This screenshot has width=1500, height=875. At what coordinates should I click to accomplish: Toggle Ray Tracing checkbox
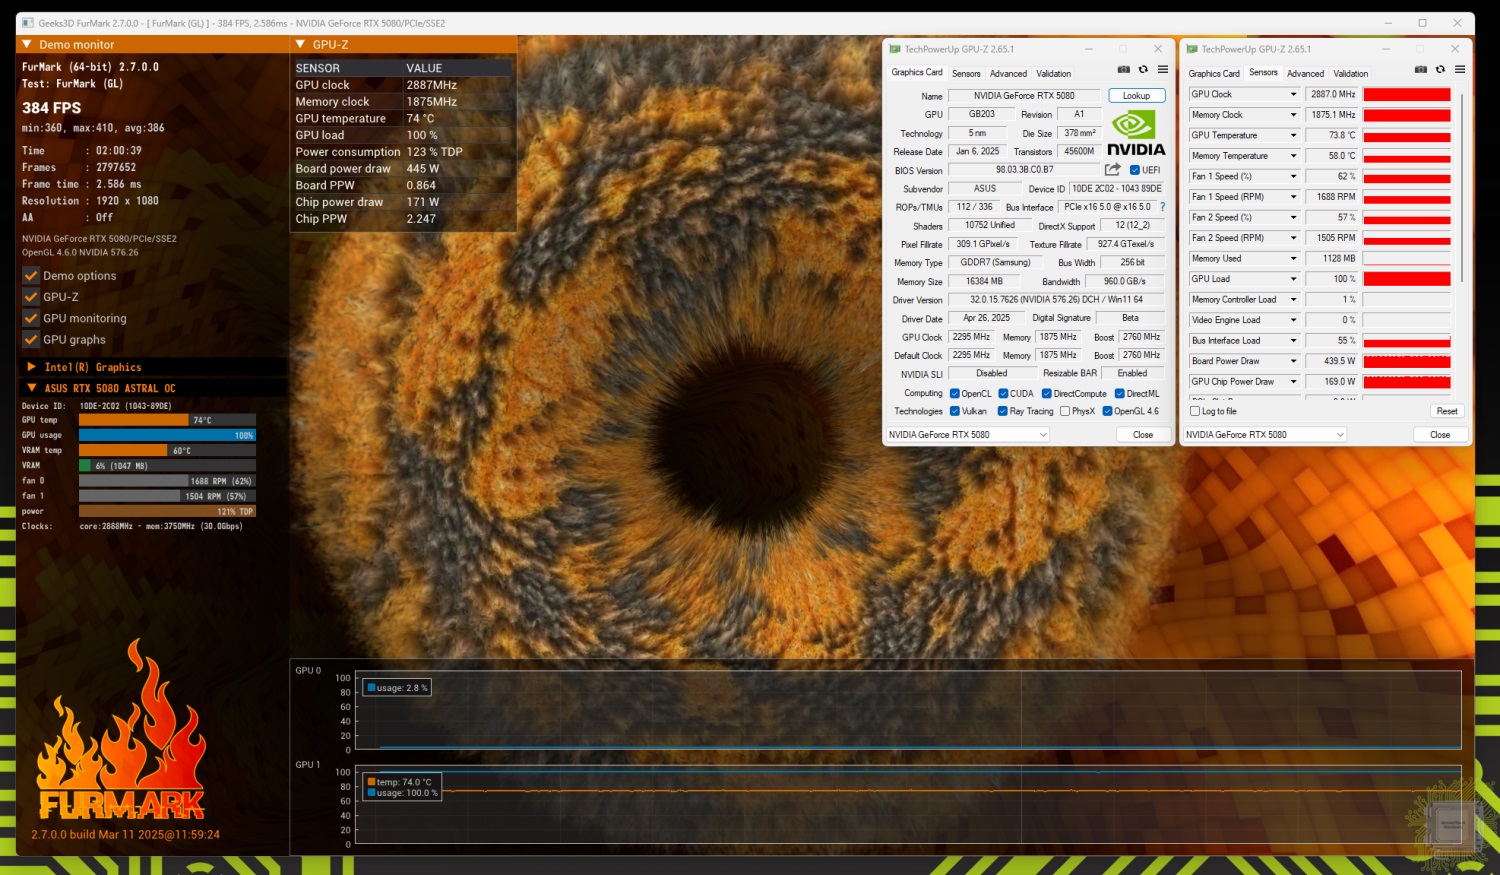[x=1003, y=411]
